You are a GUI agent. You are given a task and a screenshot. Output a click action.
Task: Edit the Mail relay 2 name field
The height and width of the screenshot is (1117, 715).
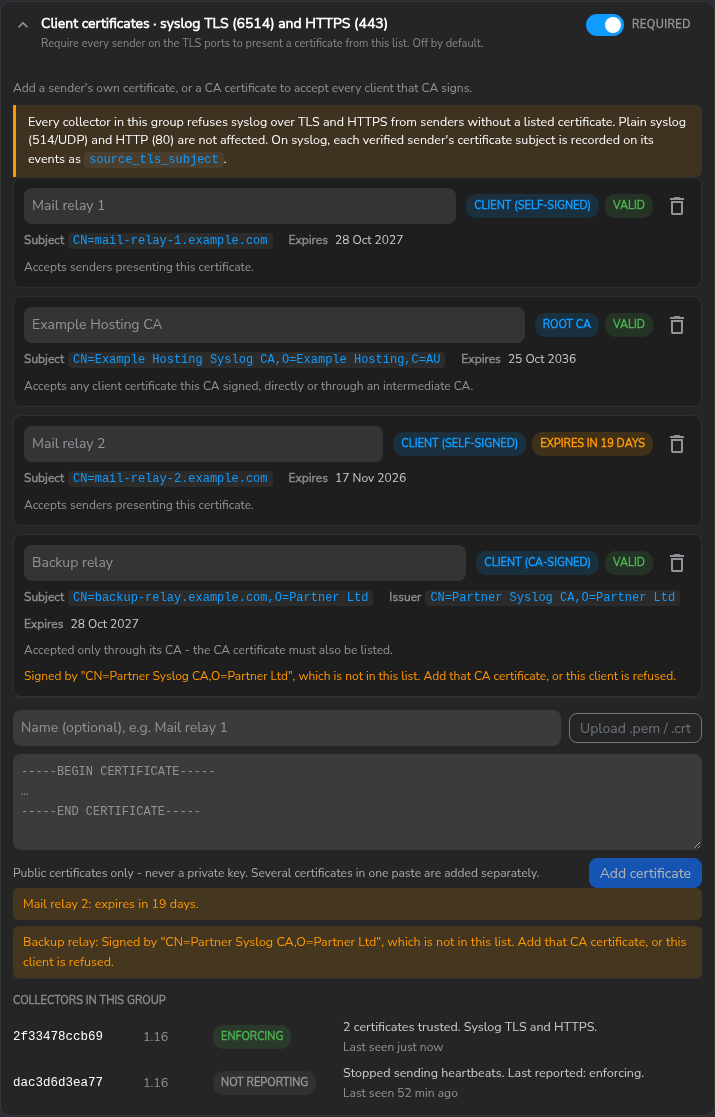click(x=203, y=444)
